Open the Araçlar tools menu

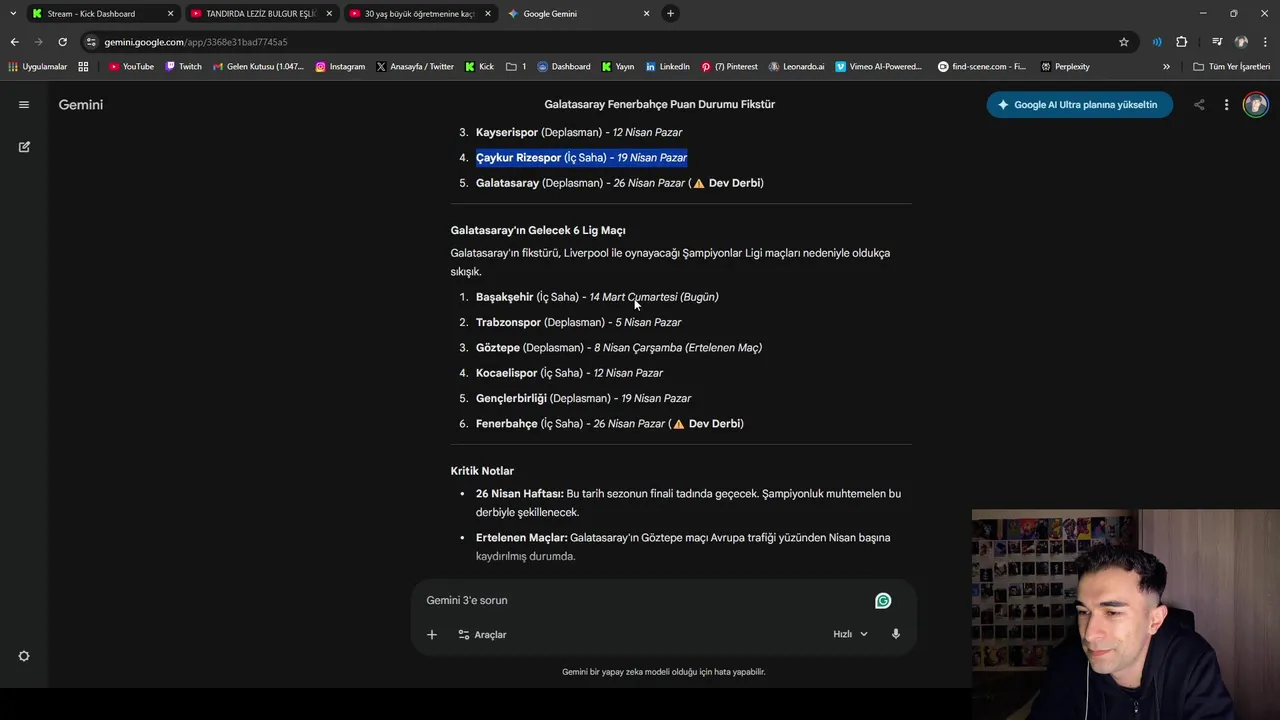482,634
